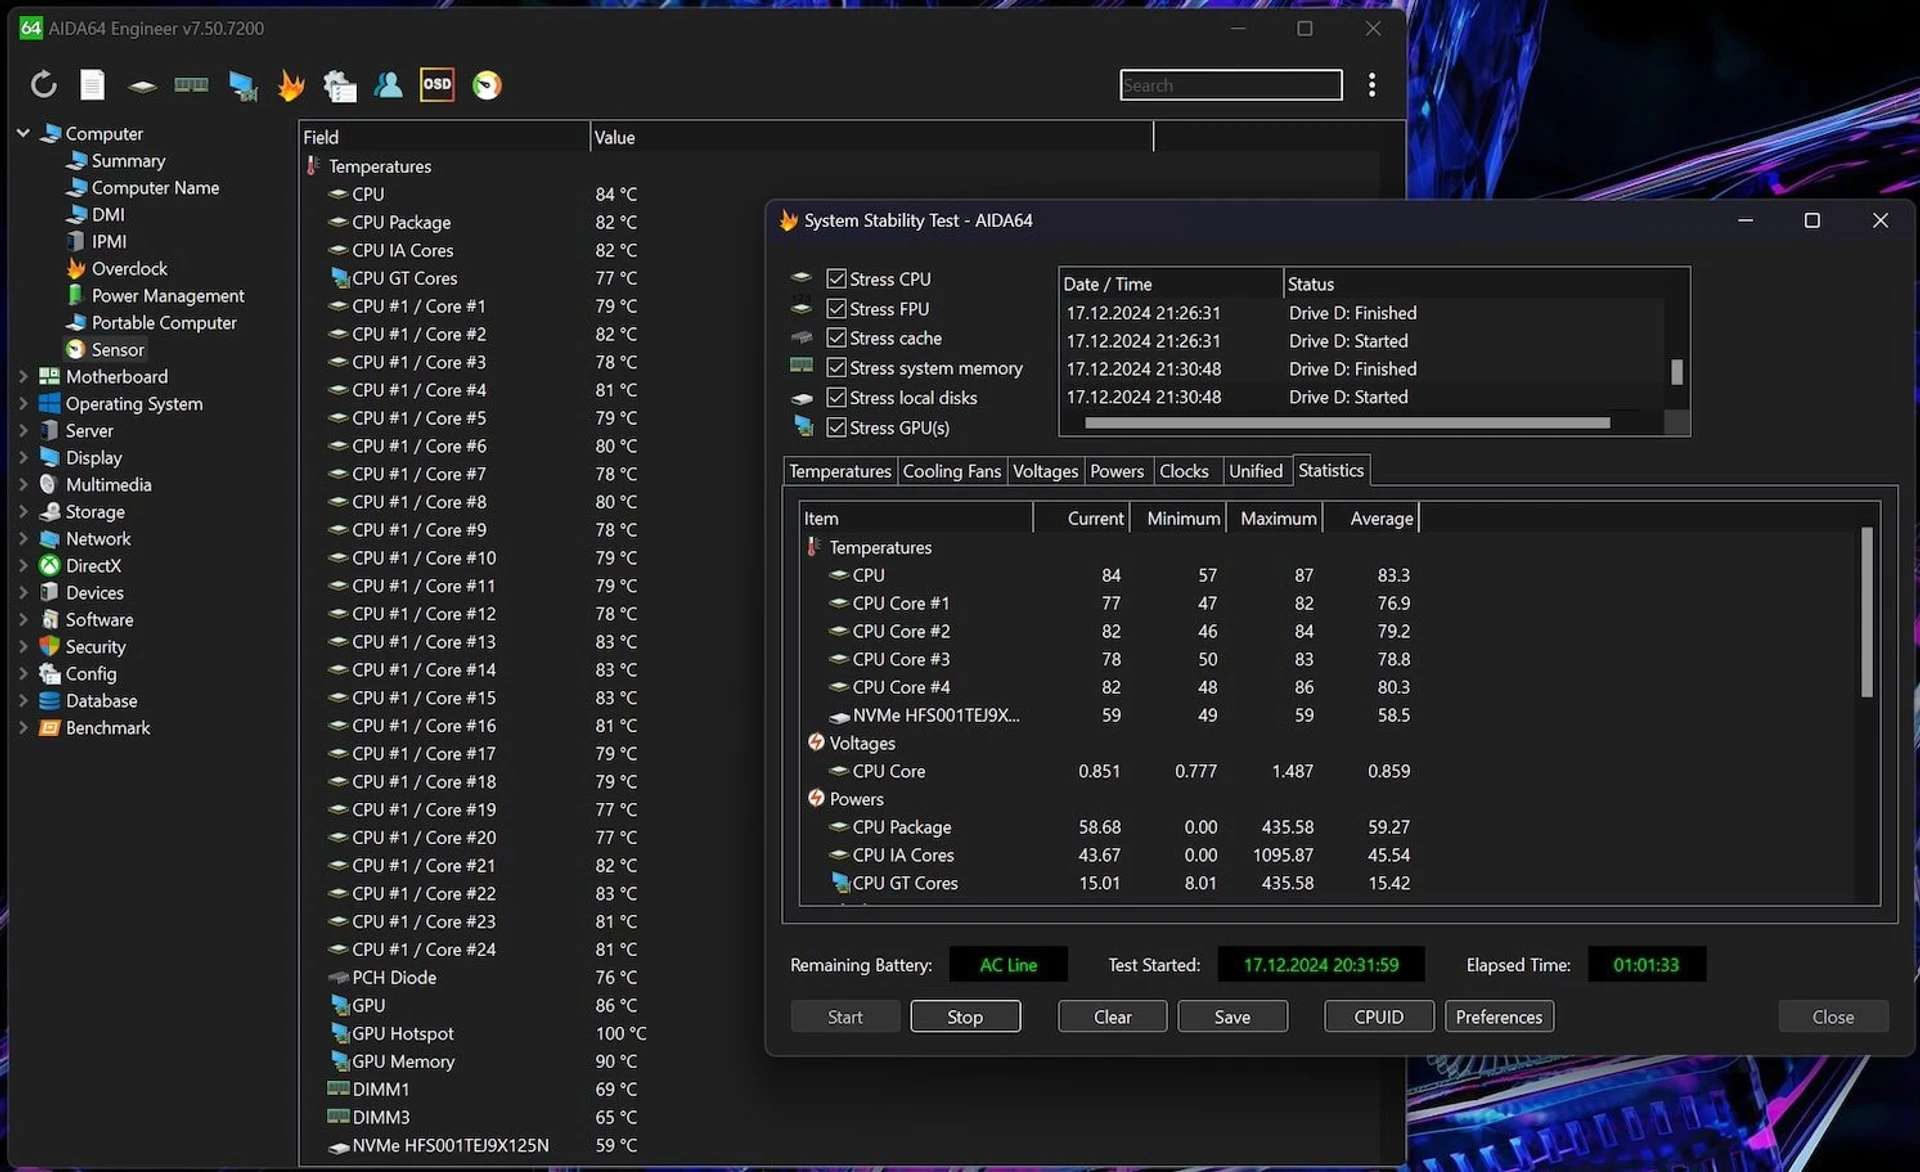Viewport: 1920px width, 1172px height.
Task: Click the Refresh toolbar icon
Action: [x=43, y=85]
